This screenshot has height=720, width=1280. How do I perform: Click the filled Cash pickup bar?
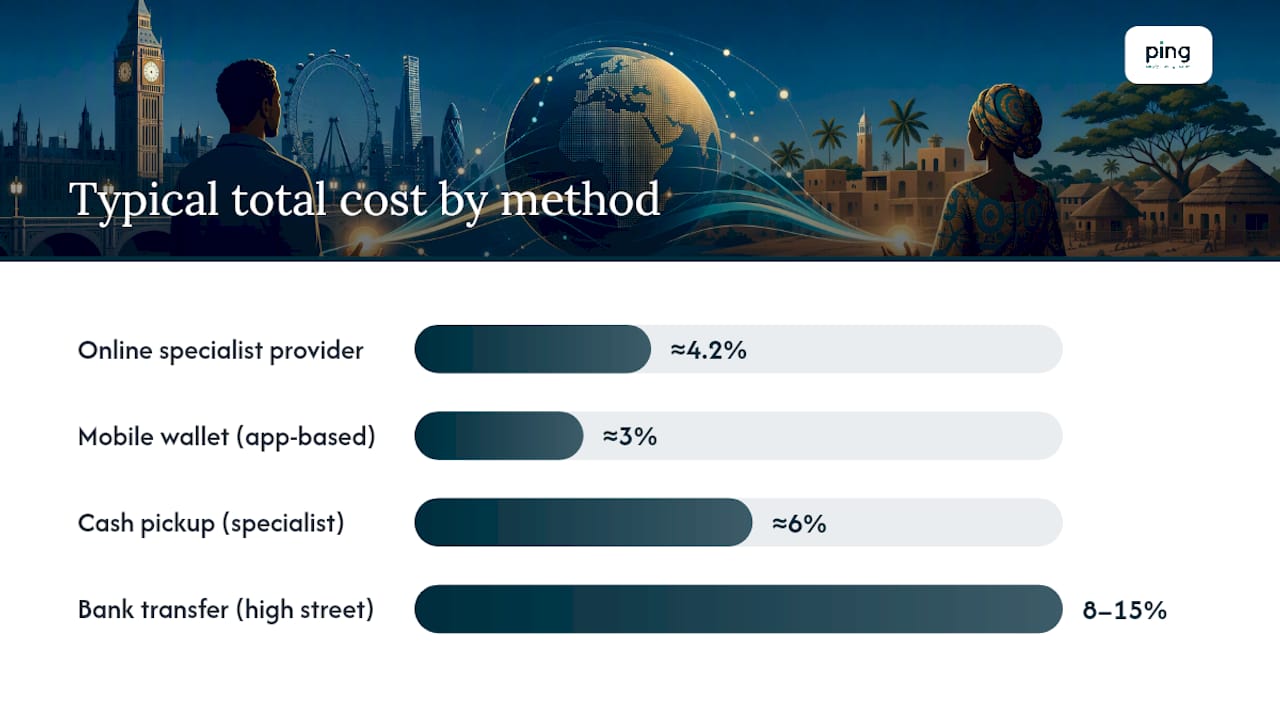(583, 522)
